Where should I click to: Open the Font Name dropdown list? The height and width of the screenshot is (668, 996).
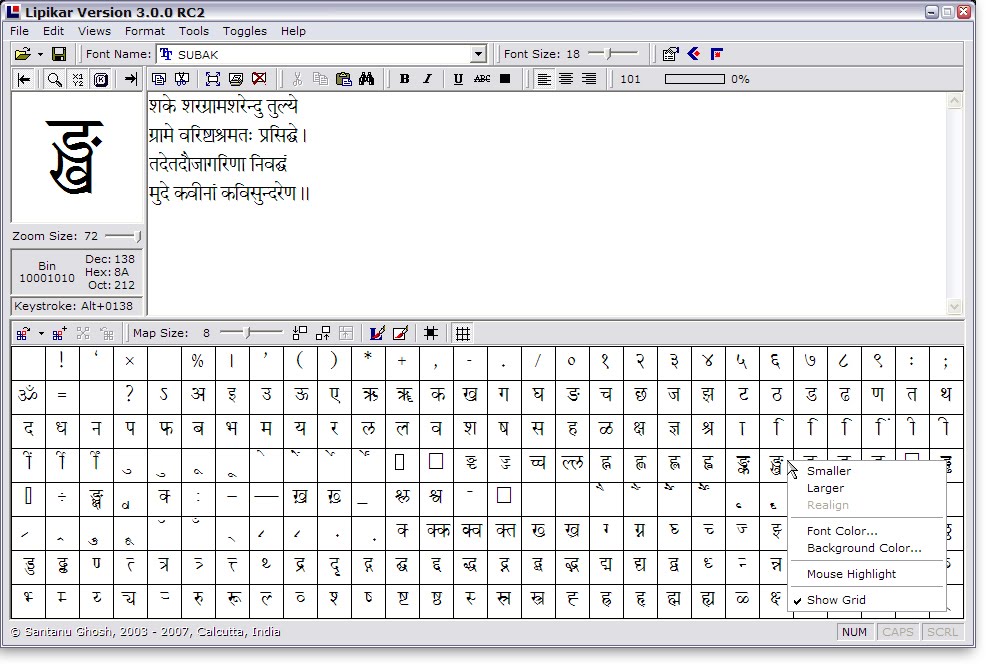478,54
